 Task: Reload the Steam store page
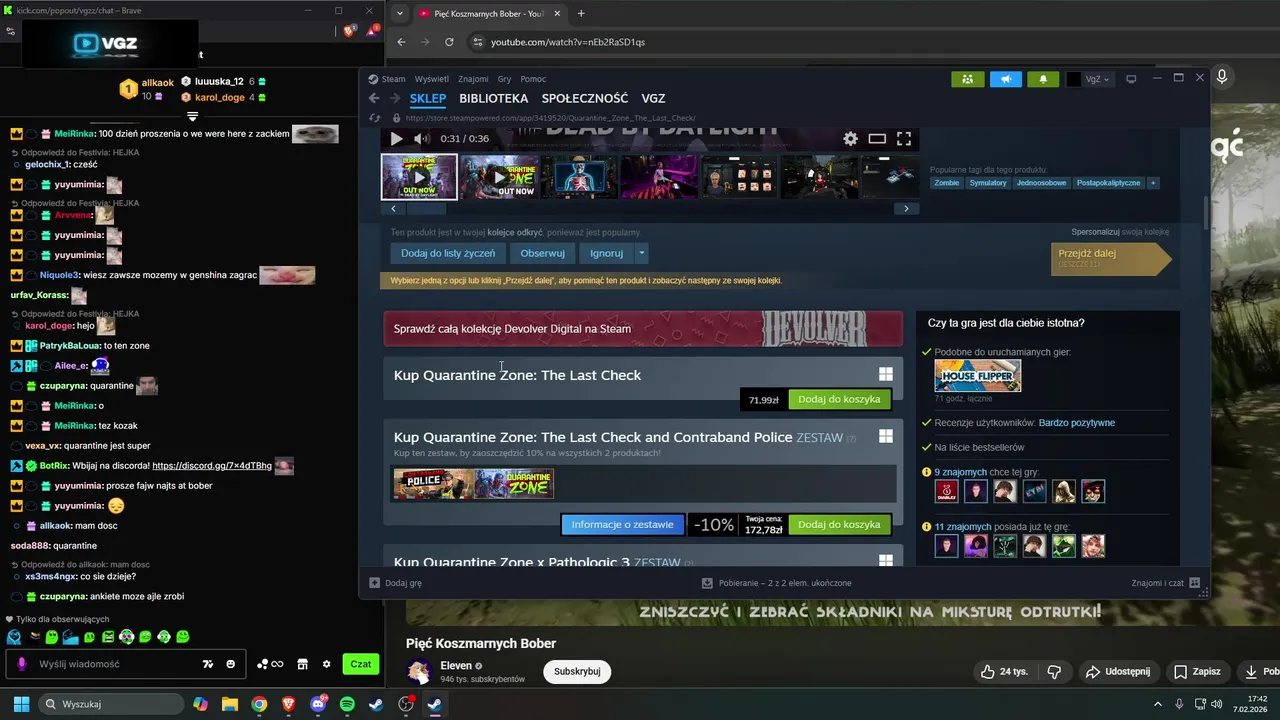coord(374,117)
